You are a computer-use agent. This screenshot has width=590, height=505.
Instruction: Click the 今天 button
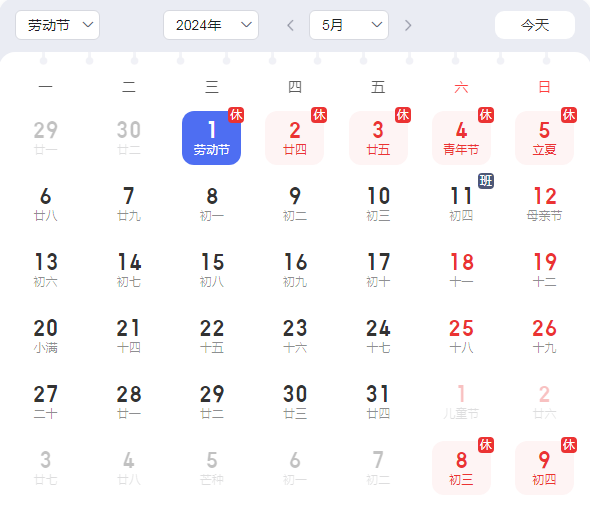pyautogui.click(x=535, y=25)
